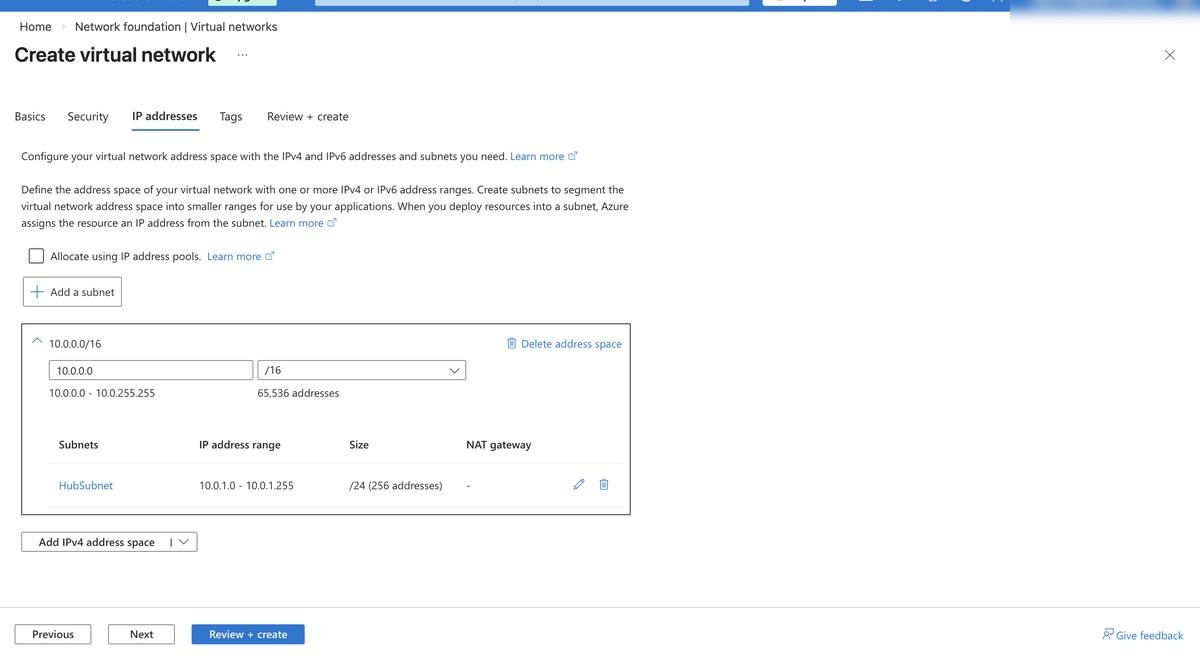Screen dimensions: 1200x661
Task: Click the IP address range column header
Action: pyautogui.click(x=240, y=445)
